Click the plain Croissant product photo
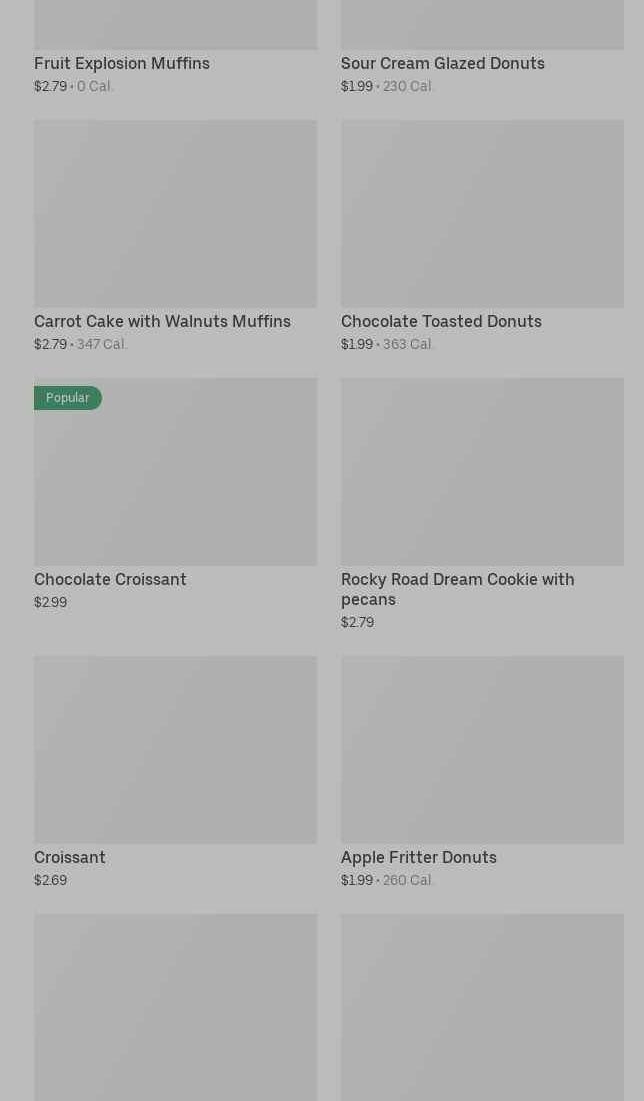 [x=175, y=749]
